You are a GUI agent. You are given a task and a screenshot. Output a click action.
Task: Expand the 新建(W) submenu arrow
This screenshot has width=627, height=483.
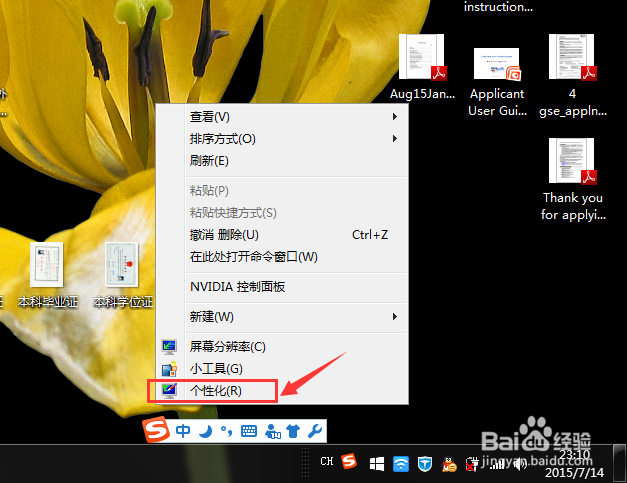(x=395, y=317)
